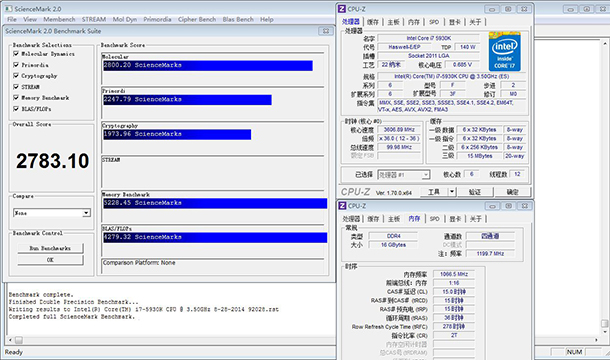610x360 pixels.
Task: Open the Membench menu
Action: [59, 19]
